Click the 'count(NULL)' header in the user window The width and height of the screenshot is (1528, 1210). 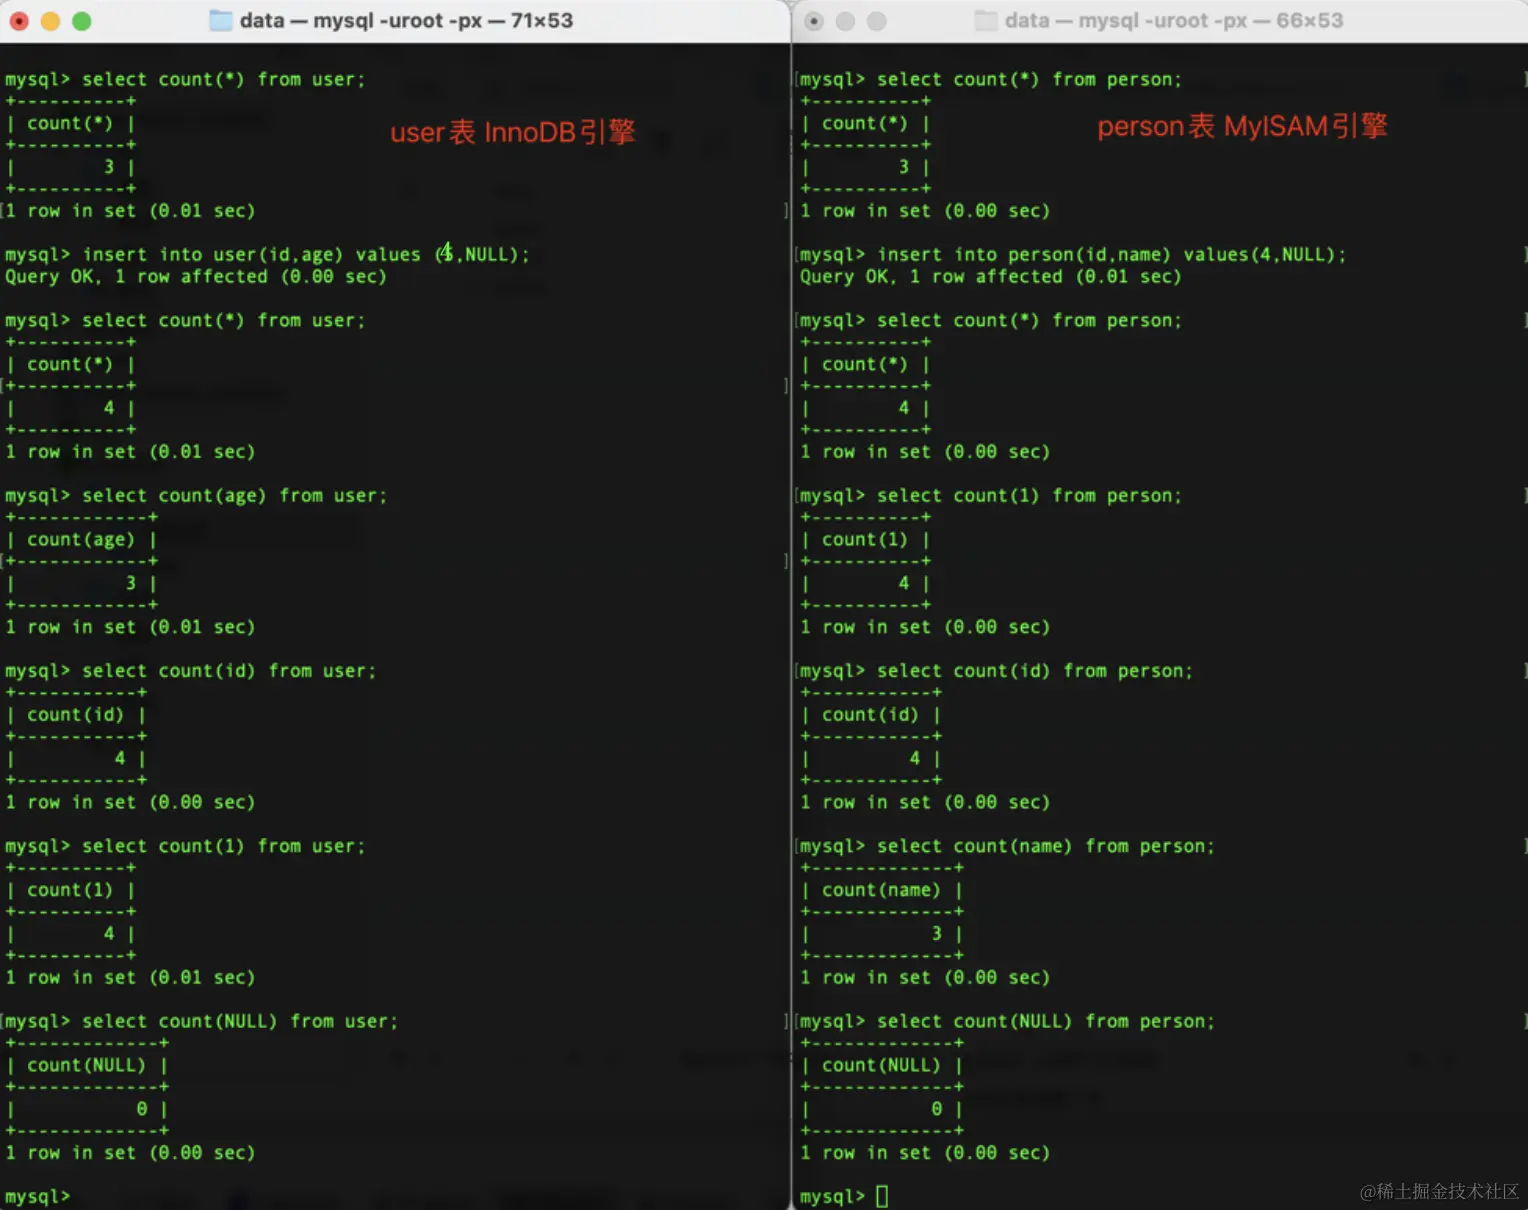[86, 1065]
